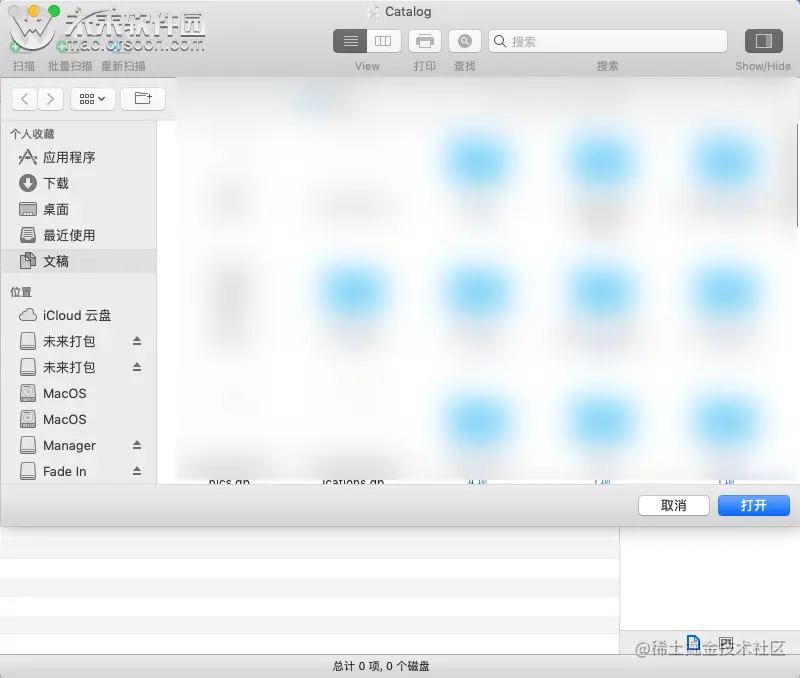Screen dimensions: 806x678
Task: Eject the second 未来打包 volume
Action: 137,367
